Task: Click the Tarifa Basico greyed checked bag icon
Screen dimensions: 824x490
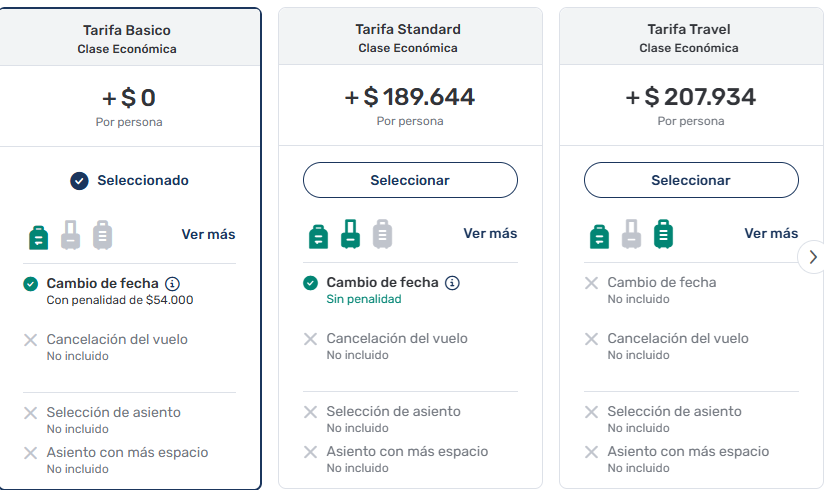Action: (x=102, y=235)
